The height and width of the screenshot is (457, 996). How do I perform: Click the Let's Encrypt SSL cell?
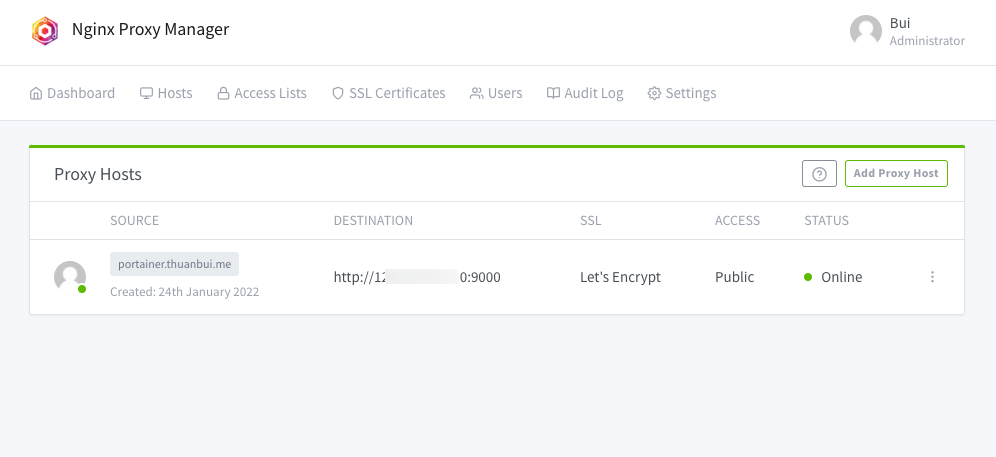pyautogui.click(x=621, y=277)
